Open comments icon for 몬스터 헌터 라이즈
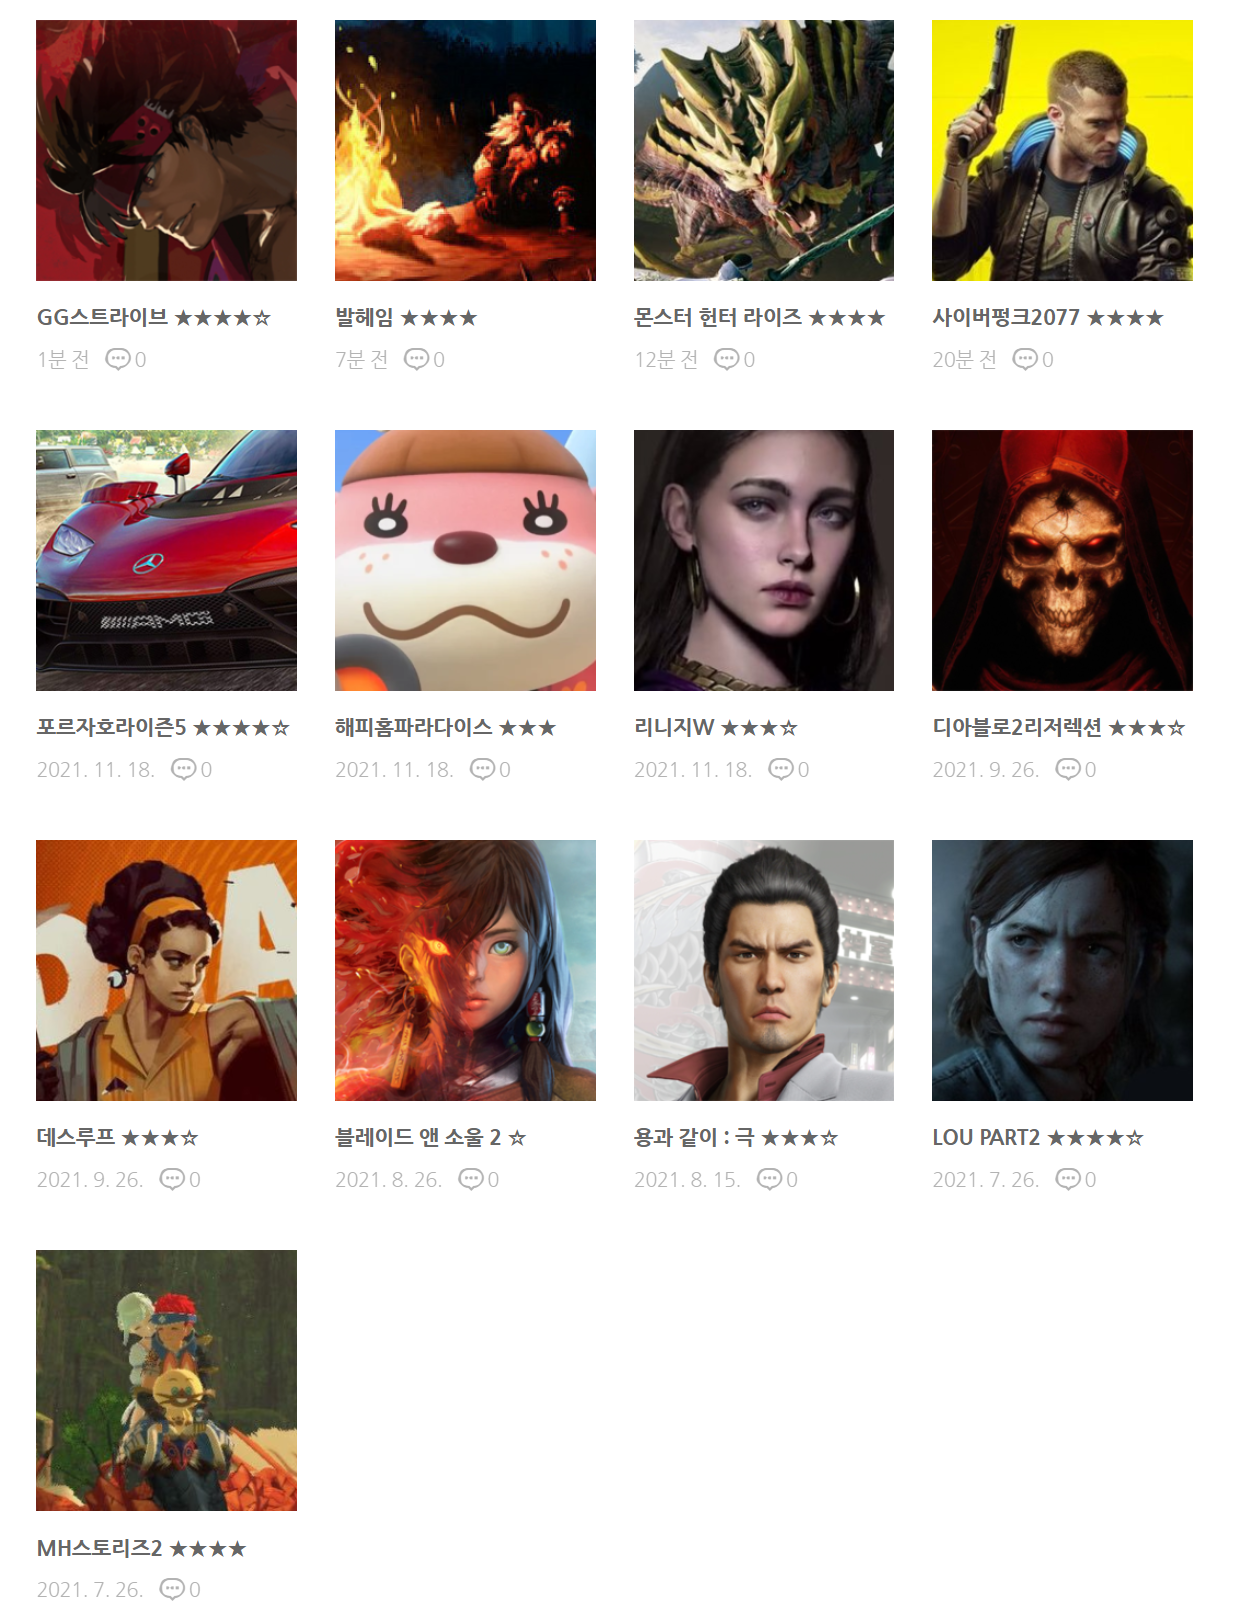The height and width of the screenshot is (1617, 1245). [726, 358]
